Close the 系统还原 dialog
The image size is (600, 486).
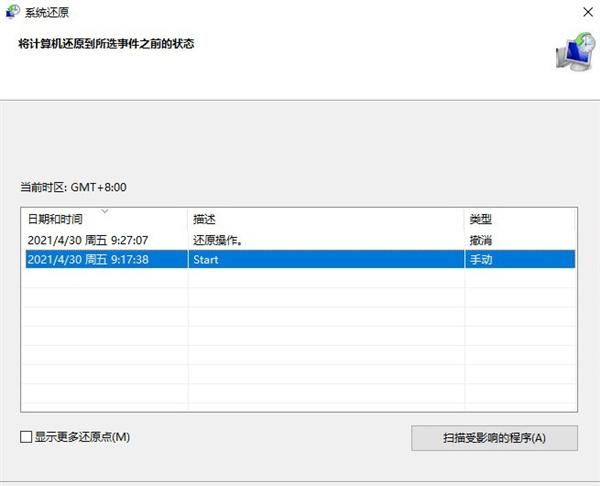tap(588, 12)
